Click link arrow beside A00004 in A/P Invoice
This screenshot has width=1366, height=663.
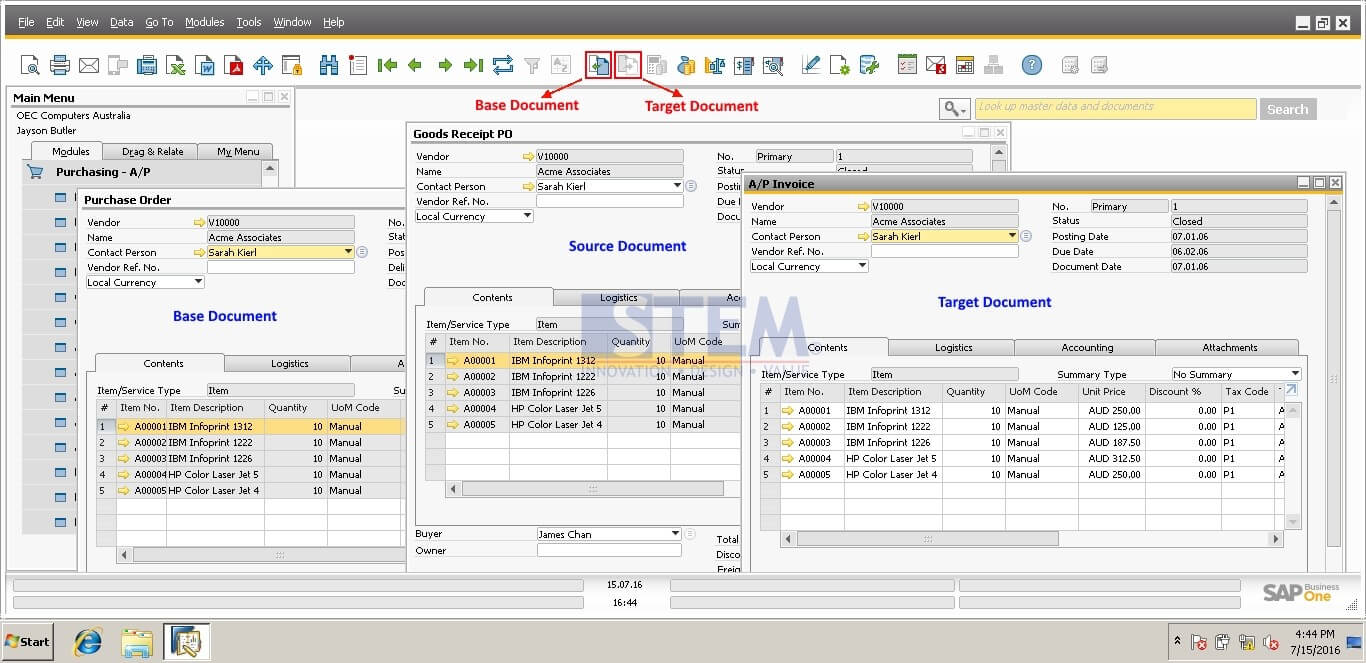(788, 459)
